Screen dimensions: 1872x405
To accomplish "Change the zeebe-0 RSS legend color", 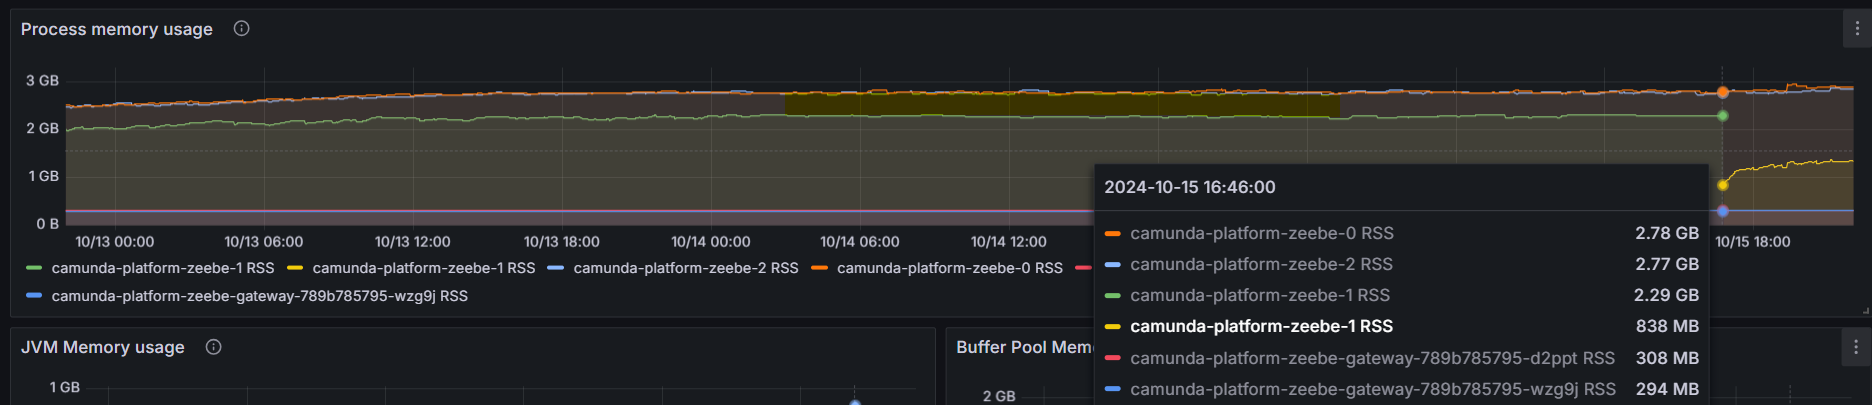I will click(x=820, y=268).
